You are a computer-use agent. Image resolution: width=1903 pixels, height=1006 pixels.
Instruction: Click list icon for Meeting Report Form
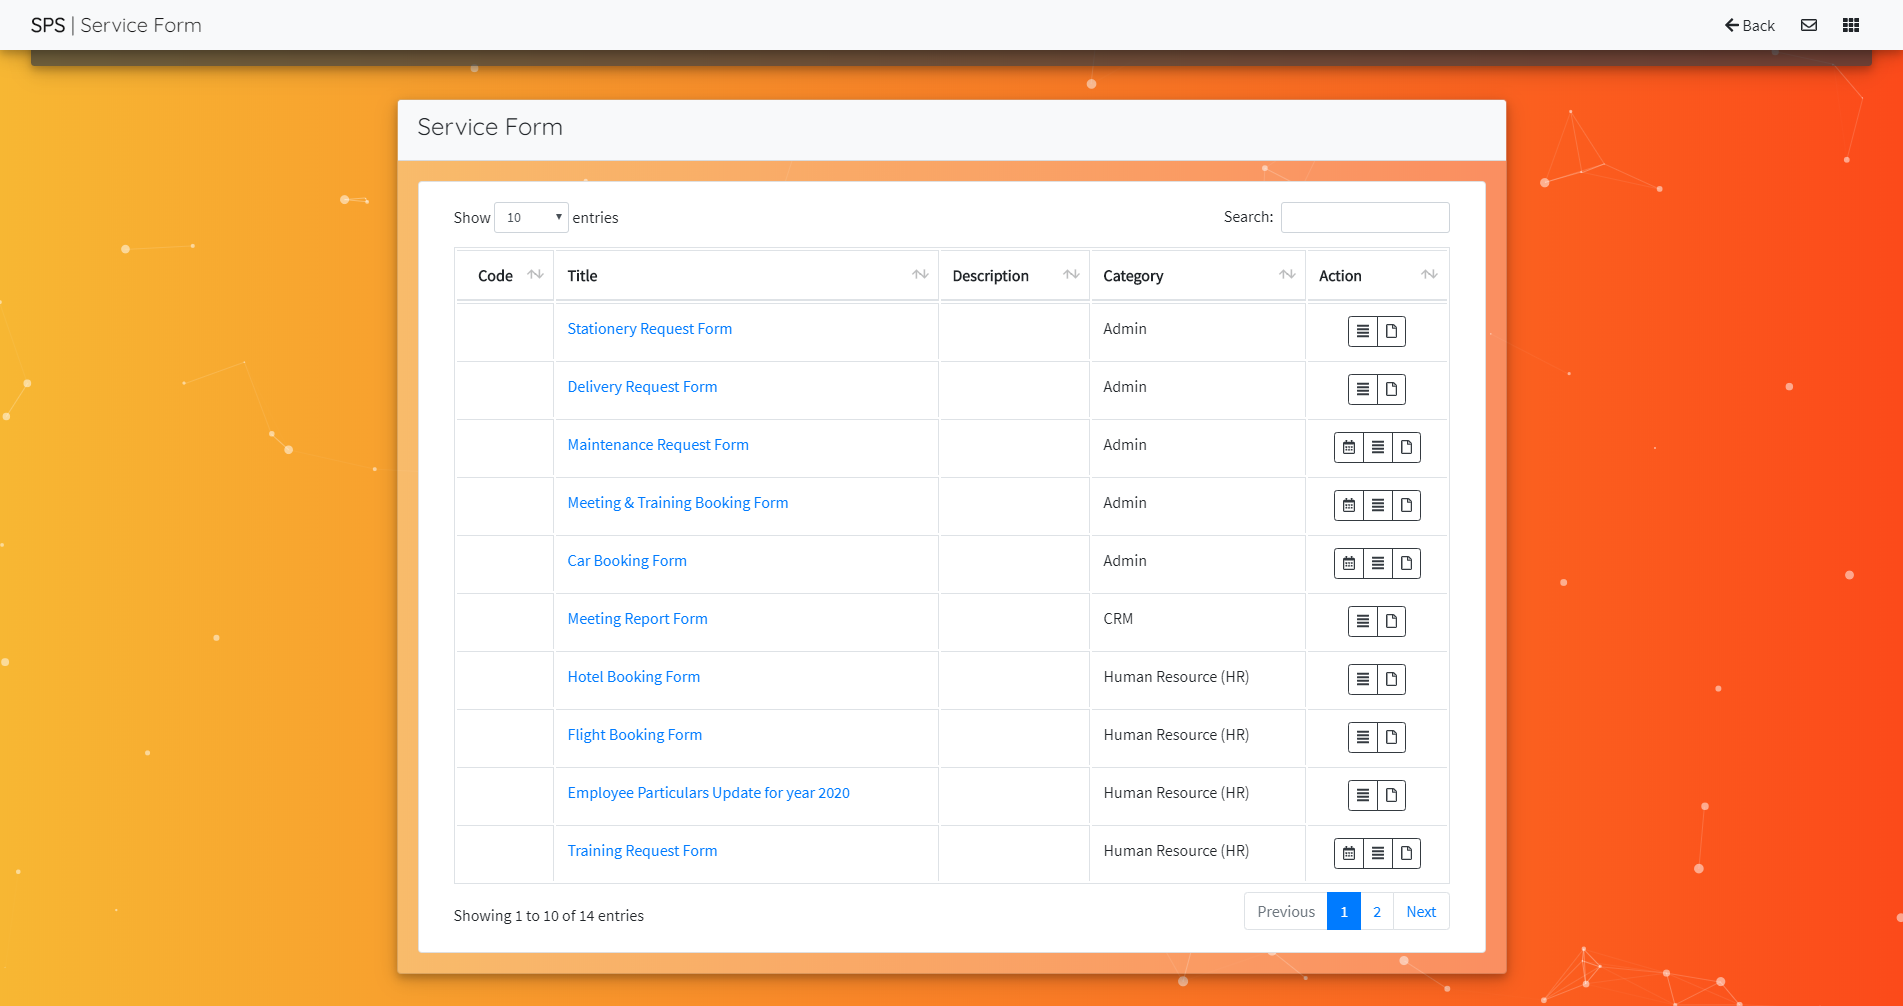(x=1363, y=621)
